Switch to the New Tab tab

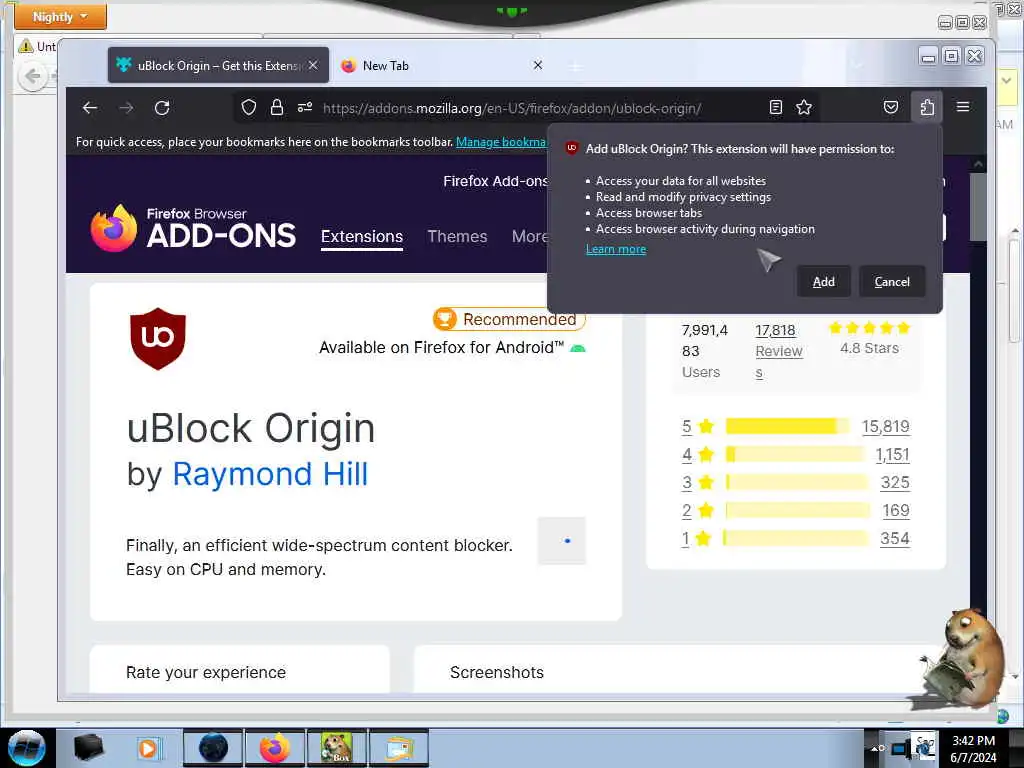444,65
